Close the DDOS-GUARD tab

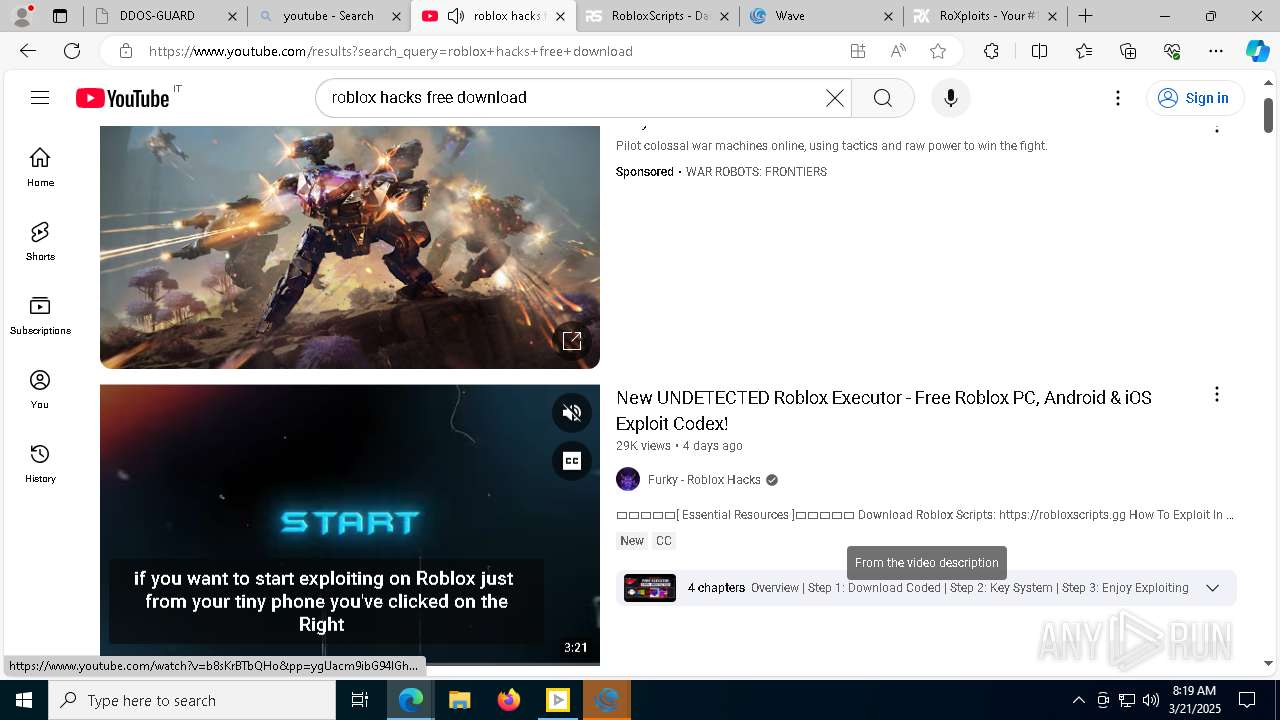pyautogui.click(x=232, y=16)
